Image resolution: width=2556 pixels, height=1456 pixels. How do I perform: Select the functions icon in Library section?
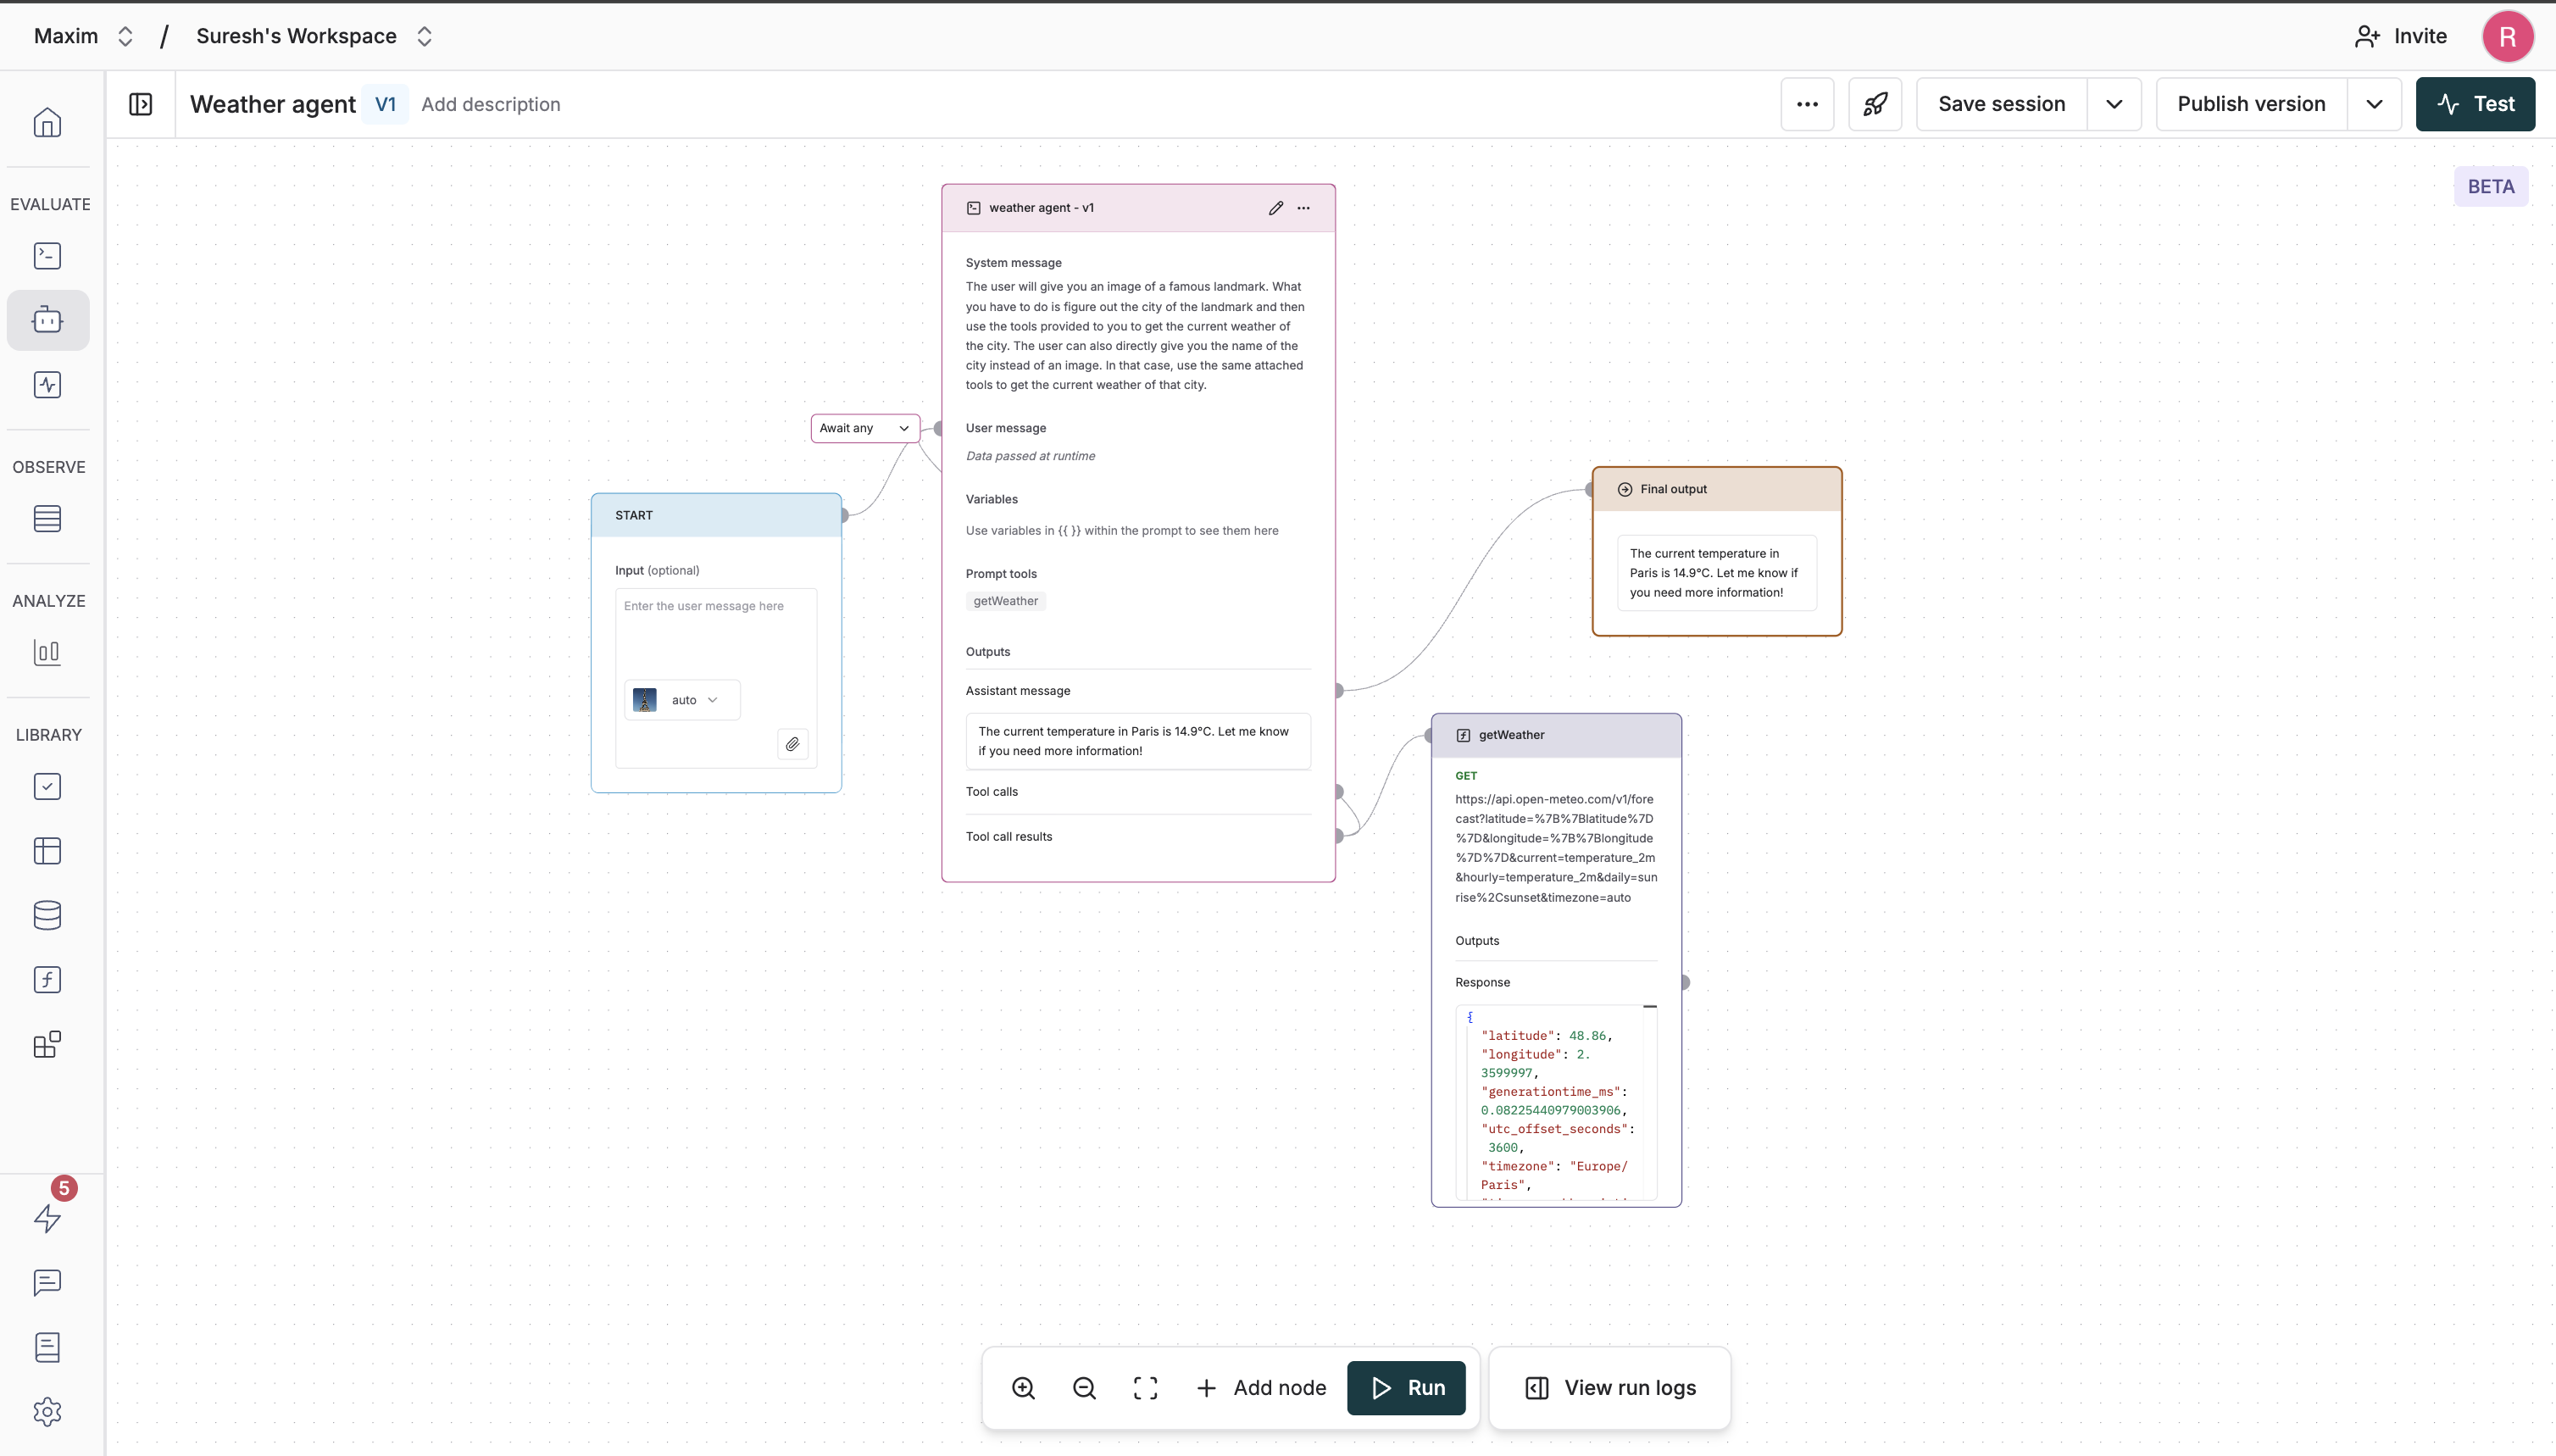[x=47, y=979]
